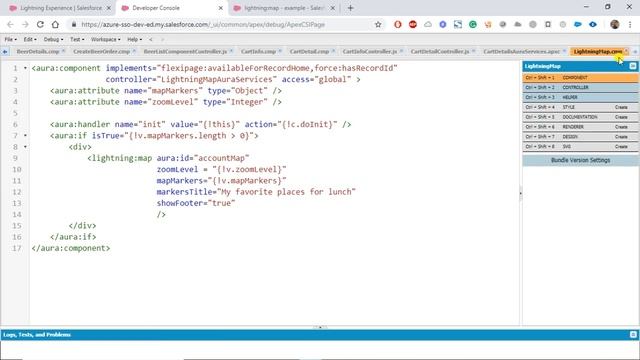
Task: Click the bottom panel splitter handle
Action: 320,327
